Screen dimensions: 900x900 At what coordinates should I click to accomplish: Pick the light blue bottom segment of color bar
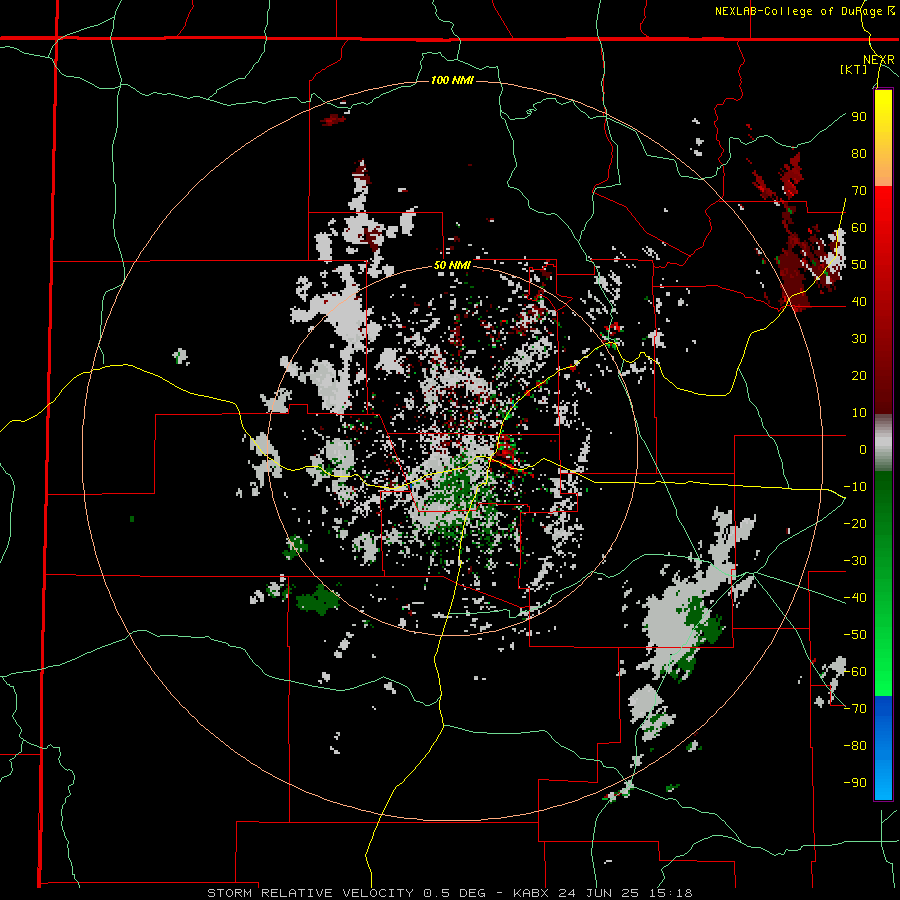tap(883, 778)
